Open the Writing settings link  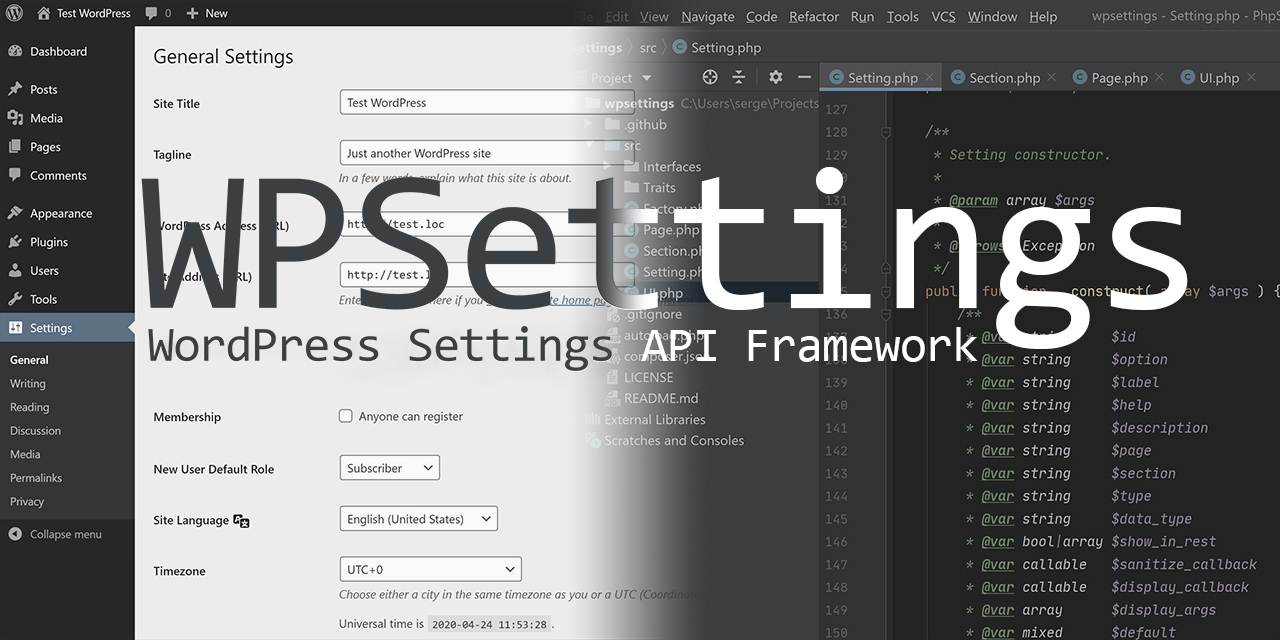pyautogui.click(x=27, y=383)
